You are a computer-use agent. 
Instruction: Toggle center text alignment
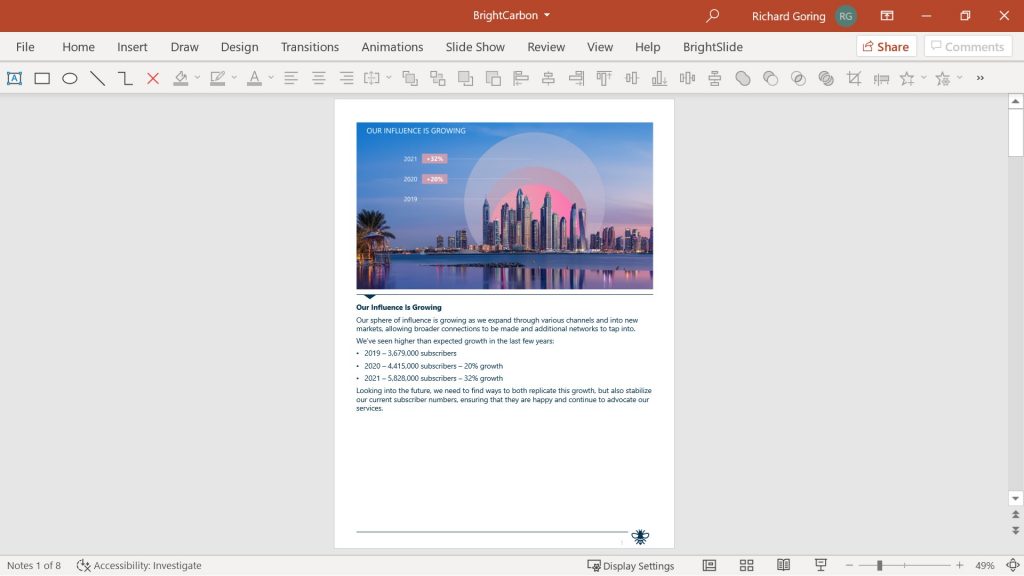[318, 78]
